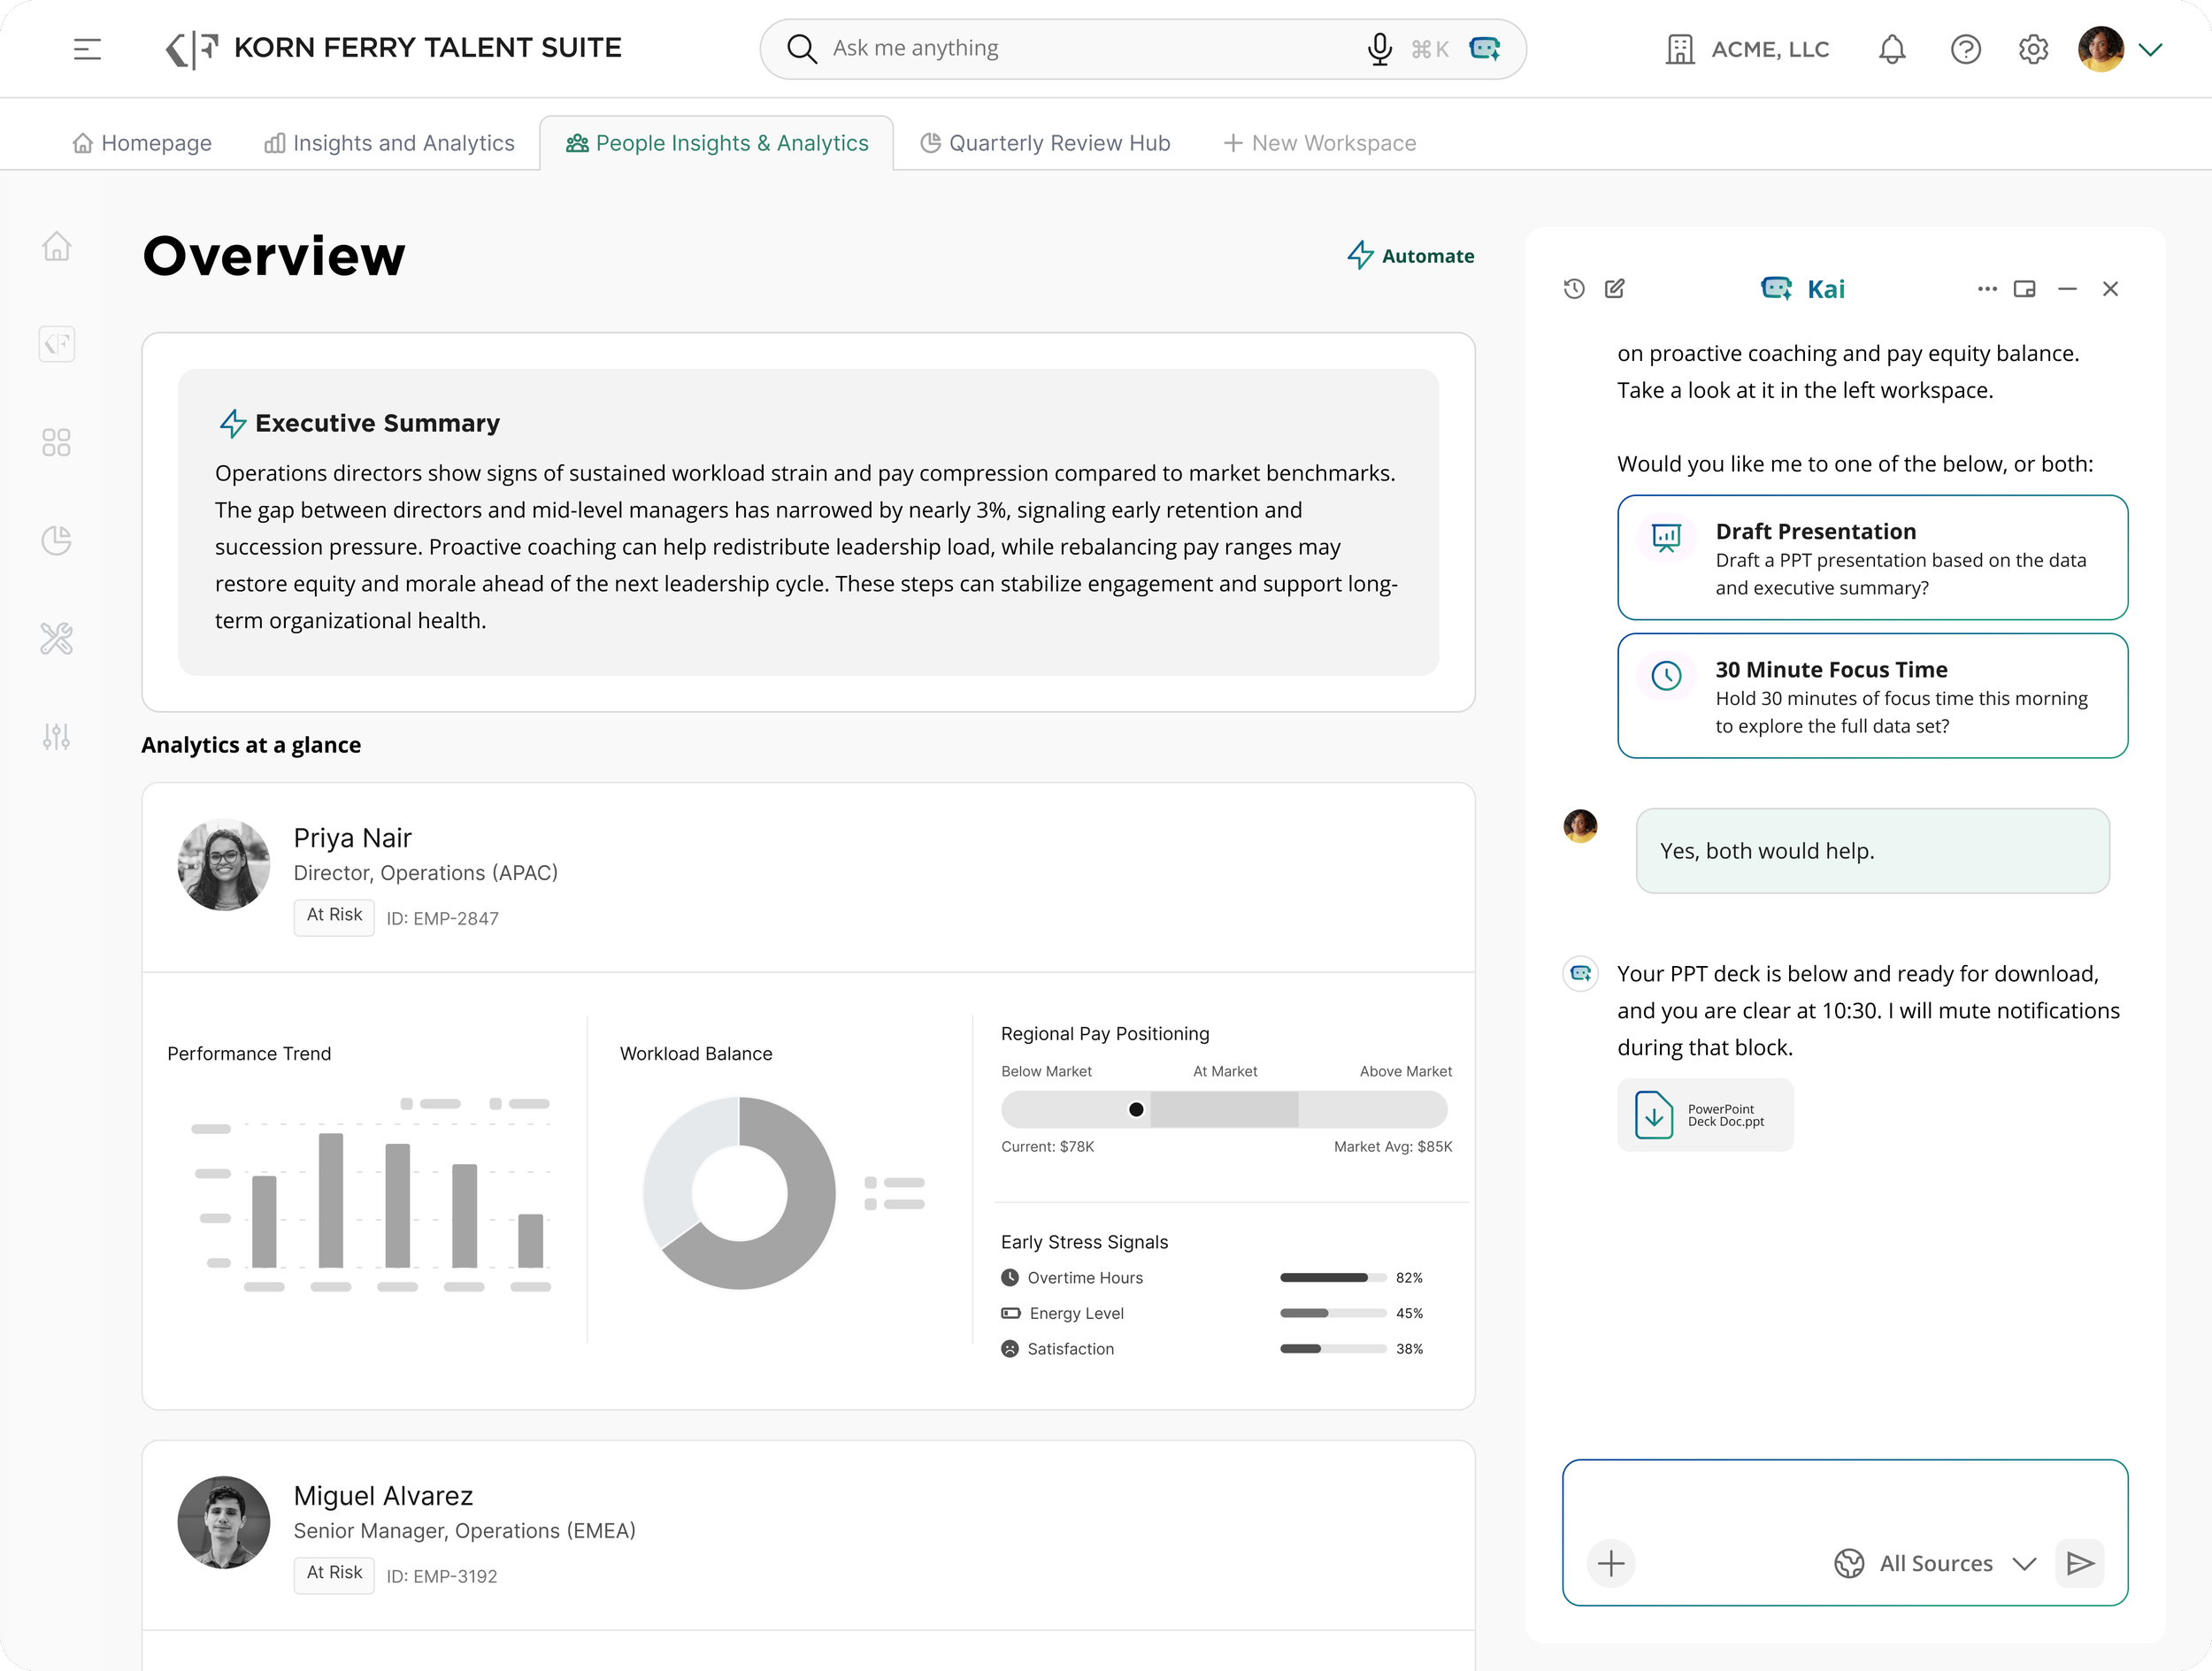The image size is (2212, 1671).
Task: Open the Insights and Analytics tab
Action: pyautogui.click(x=390, y=143)
